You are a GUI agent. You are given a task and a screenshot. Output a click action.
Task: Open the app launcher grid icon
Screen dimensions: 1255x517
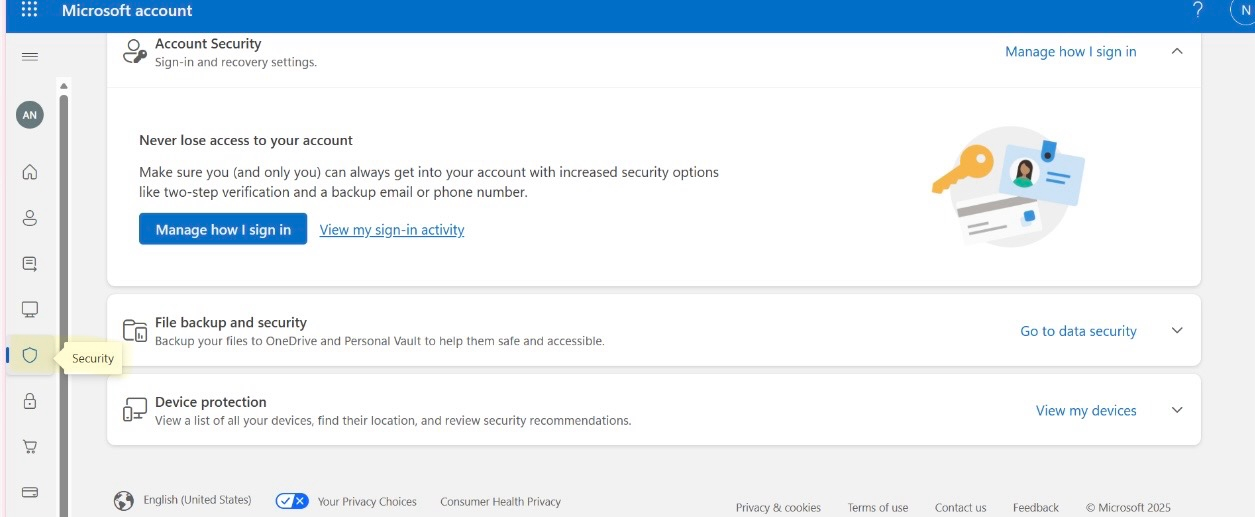(x=29, y=11)
